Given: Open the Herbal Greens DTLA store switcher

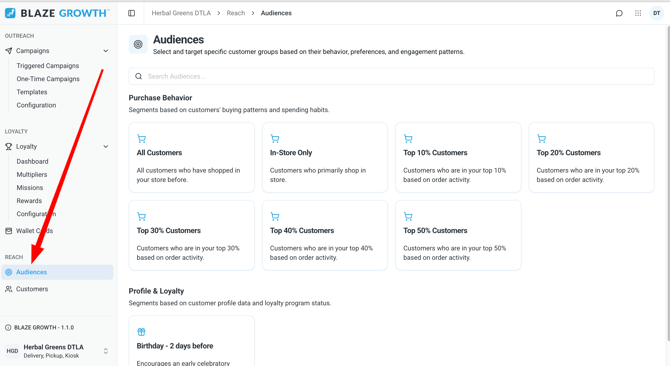Looking at the screenshot, I should 57,351.
